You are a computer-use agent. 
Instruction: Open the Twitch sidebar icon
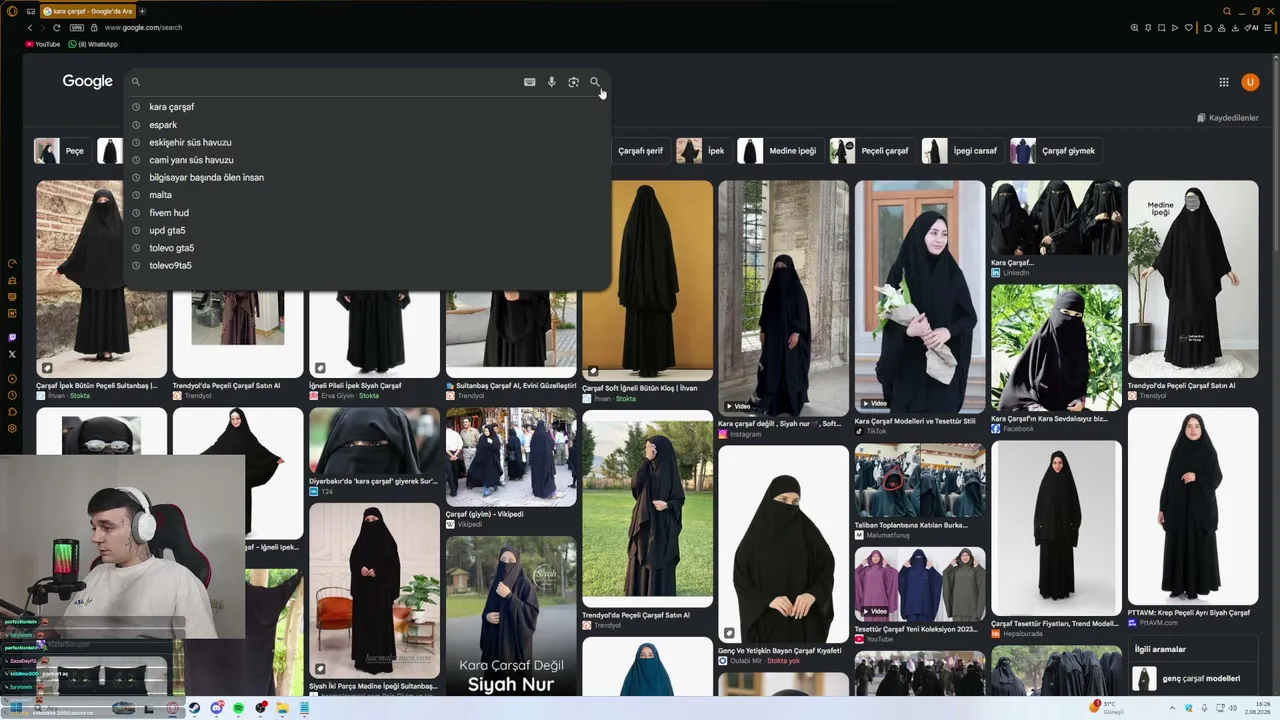tap(12, 338)
